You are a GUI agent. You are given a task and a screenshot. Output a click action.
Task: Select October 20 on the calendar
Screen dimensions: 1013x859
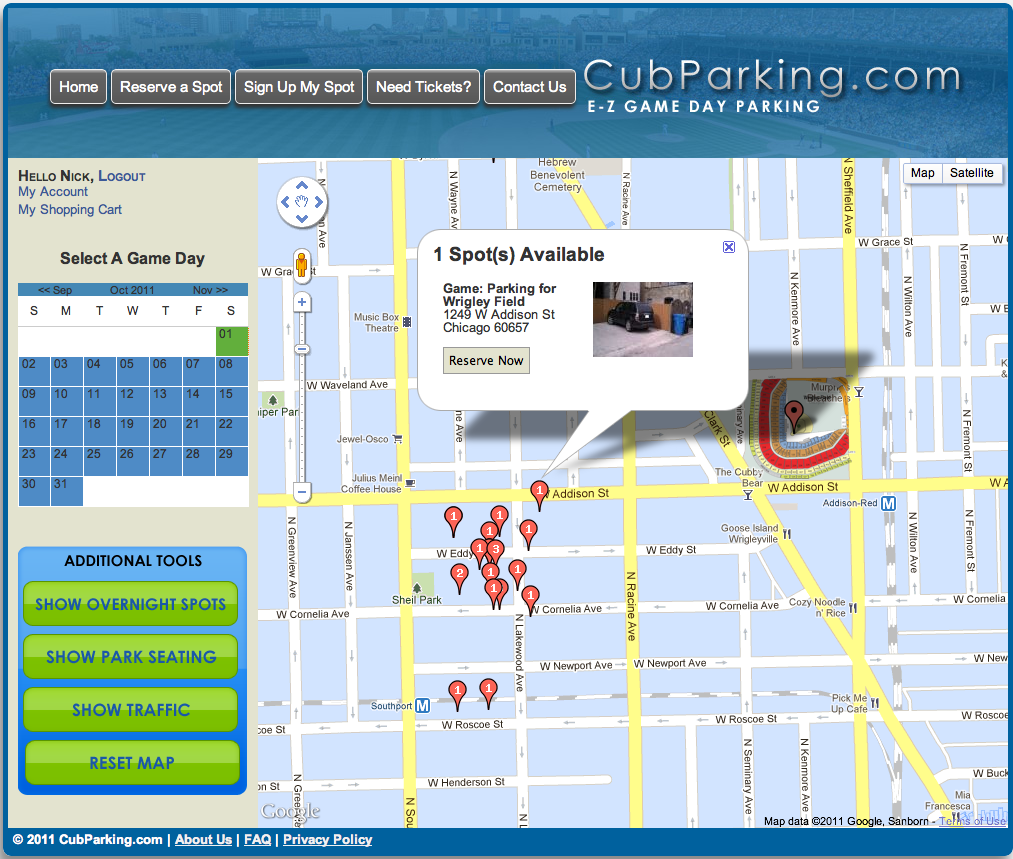coord(166,431)
